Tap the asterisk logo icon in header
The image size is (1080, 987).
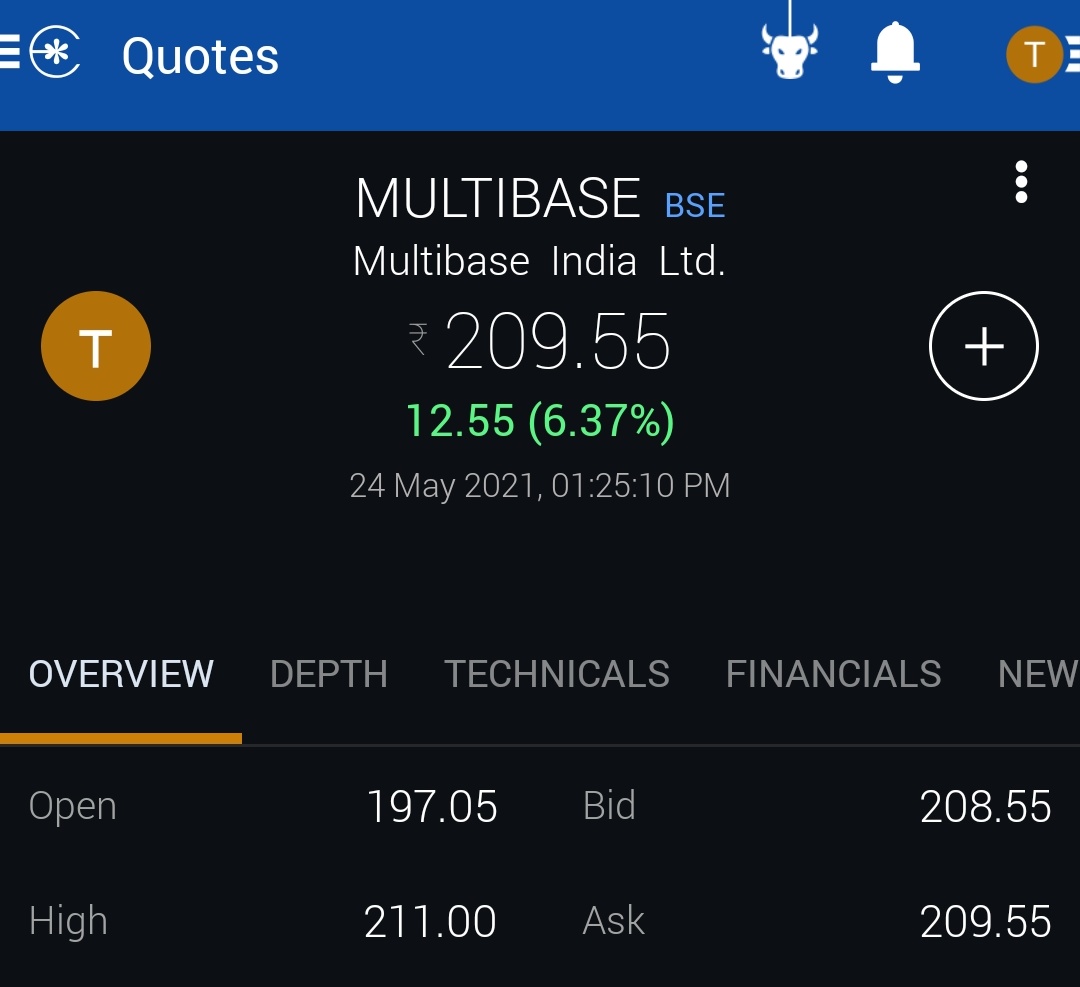click(55, 52)
